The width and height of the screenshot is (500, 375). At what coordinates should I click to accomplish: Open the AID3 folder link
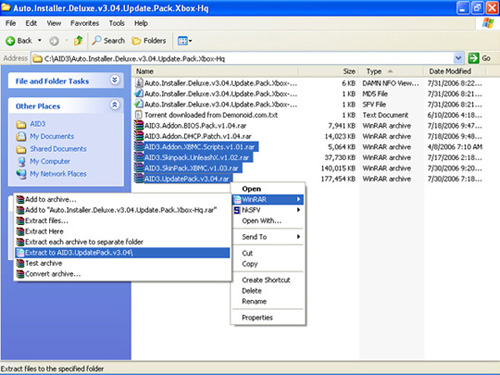point(38,124)
